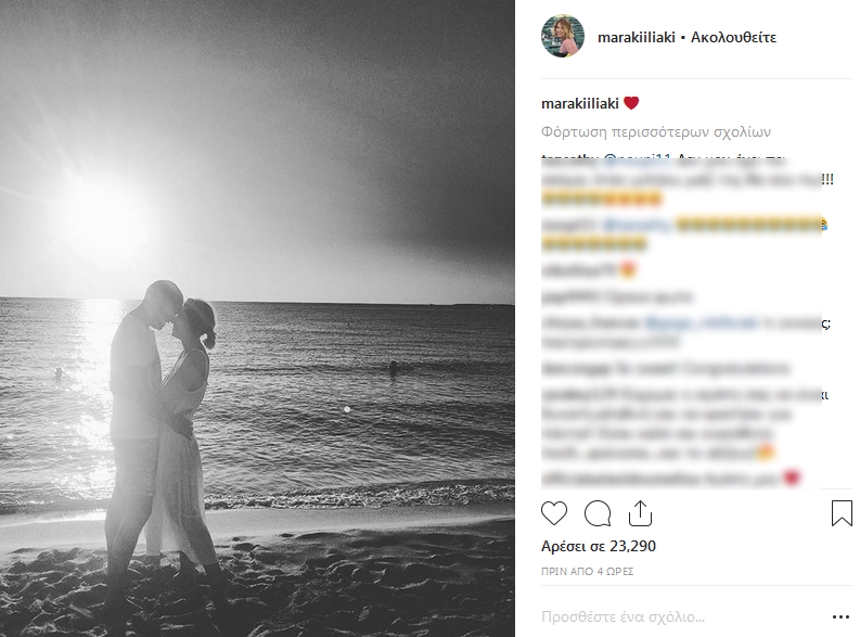860x637 pixels.
Task: Open the post timestamp ΠΡΙΝ ΑΠΟ 4 ΩΡΕΣ
Action: click(587, 572)
